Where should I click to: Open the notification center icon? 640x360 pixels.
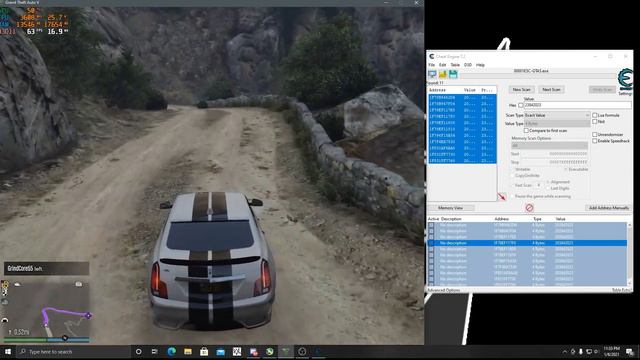click(x=629, y=351)
